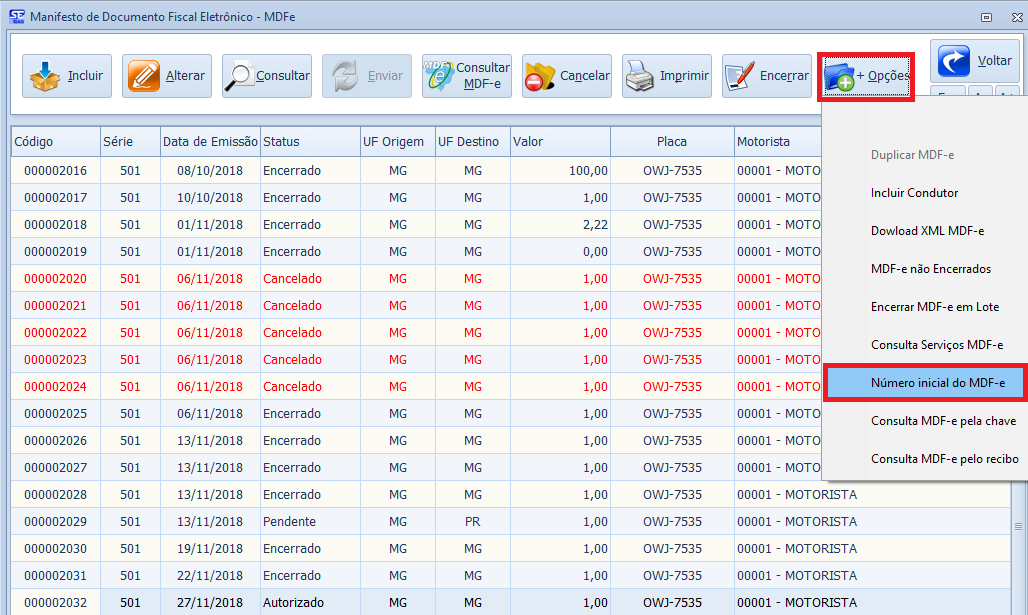Image resolution: width=1028 pixels, height=615 pixels.
Task: Select Consulta MDF-e pela chave
Action: [943, 421]
